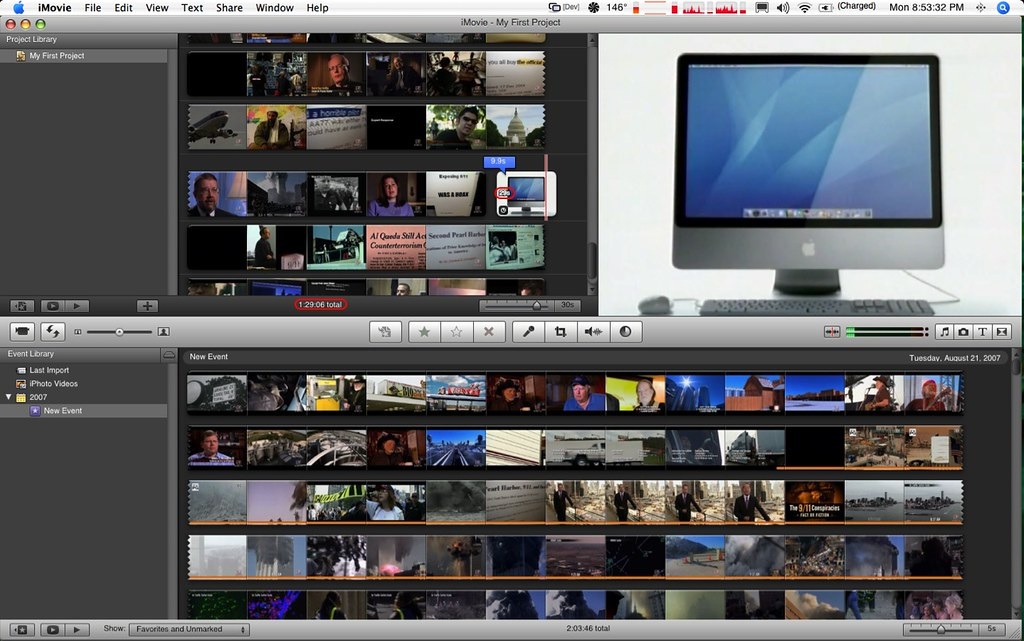Unmark selection with the hollow star
Viewport: 1024px width, 641px height.
[x=456, y=332]
